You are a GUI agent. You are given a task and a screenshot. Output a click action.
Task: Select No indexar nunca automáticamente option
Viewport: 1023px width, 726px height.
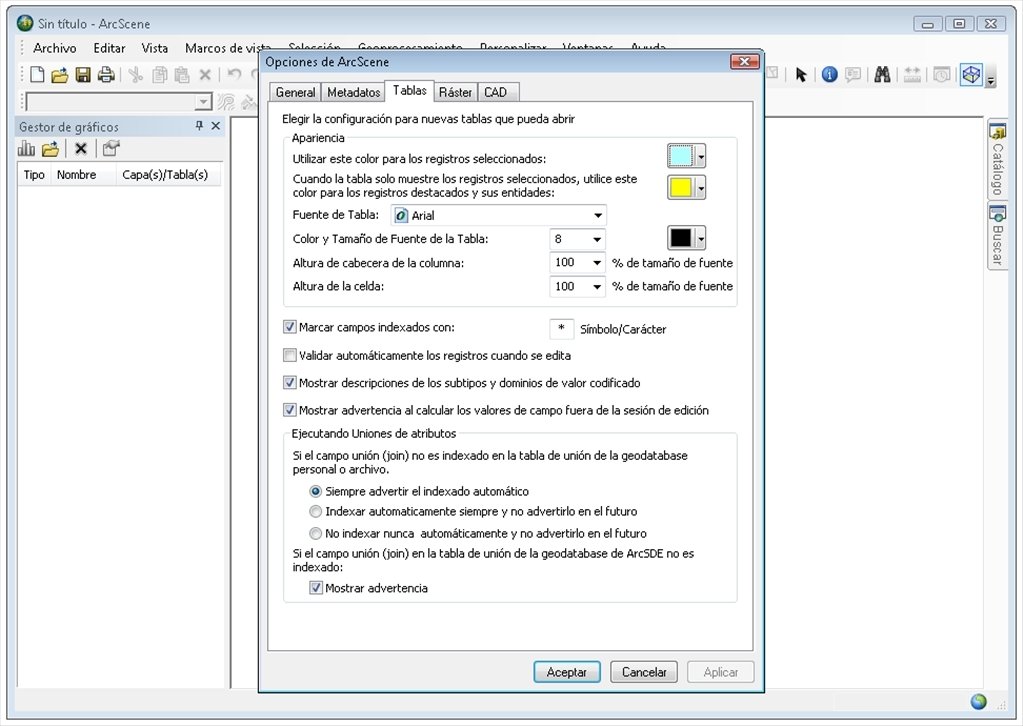pos(316,534)
